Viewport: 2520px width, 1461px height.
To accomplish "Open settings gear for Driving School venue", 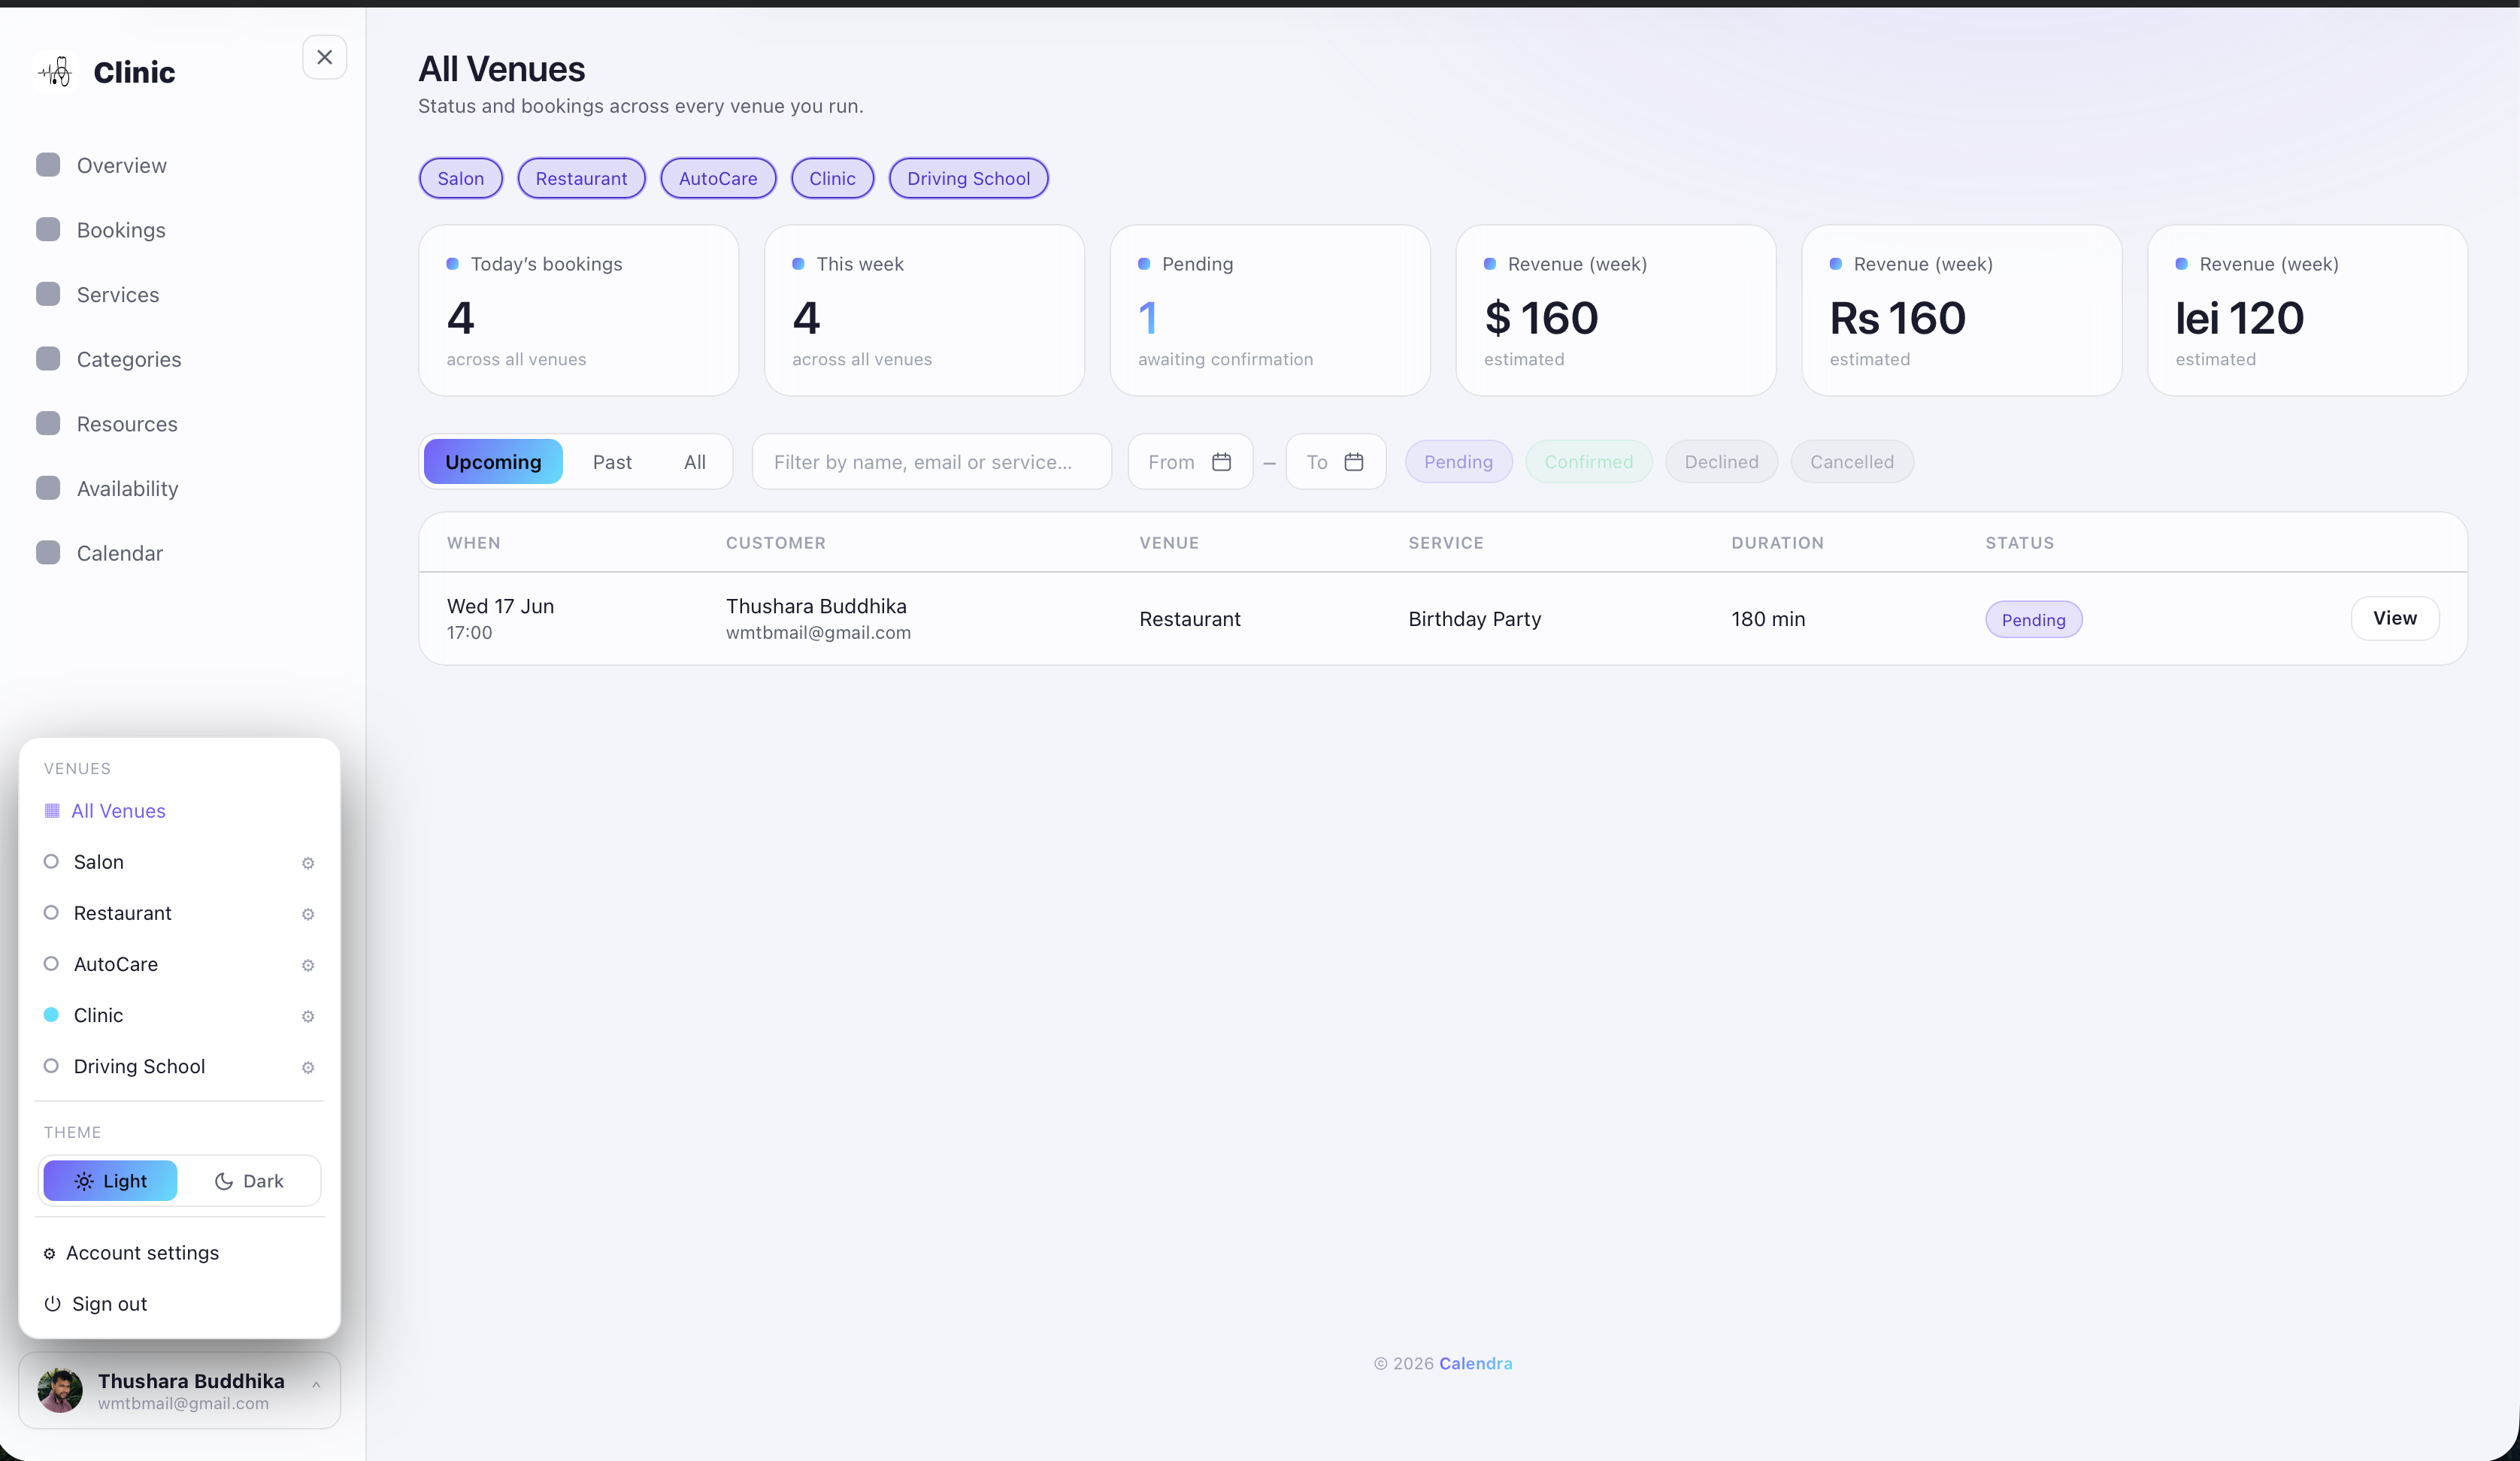I will coord(308,1067).
